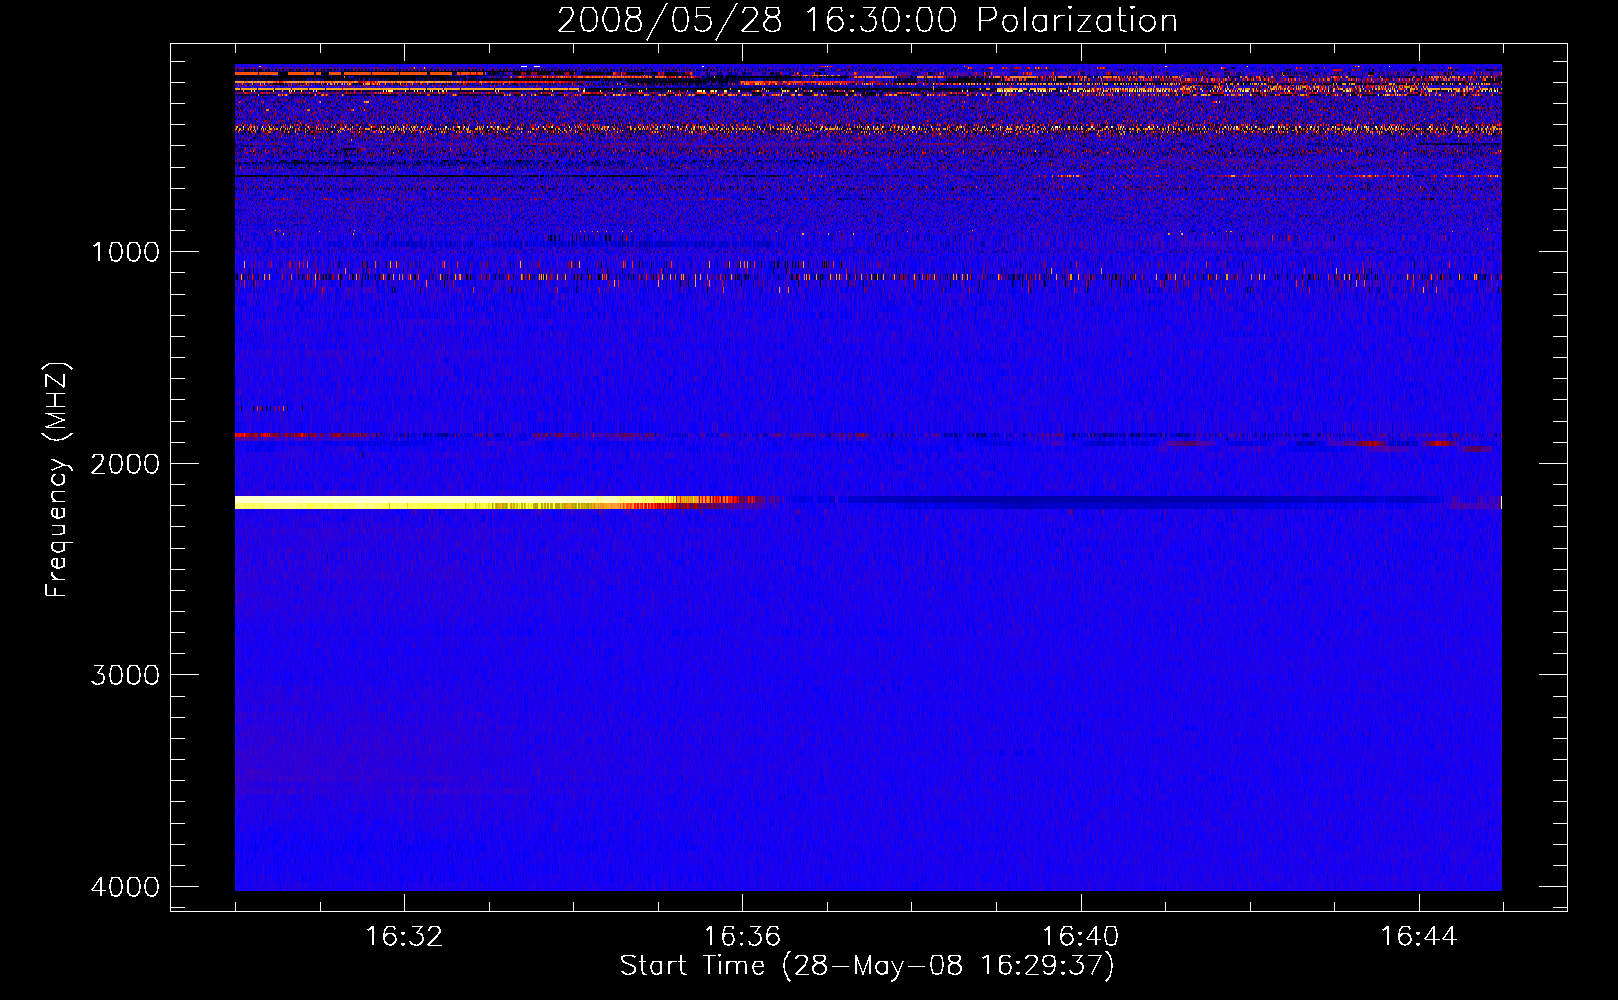The height and width of the screenshot is (1000, 1618).
Task: Click the 16:40 time tick label
Action: click(1080, 937)
